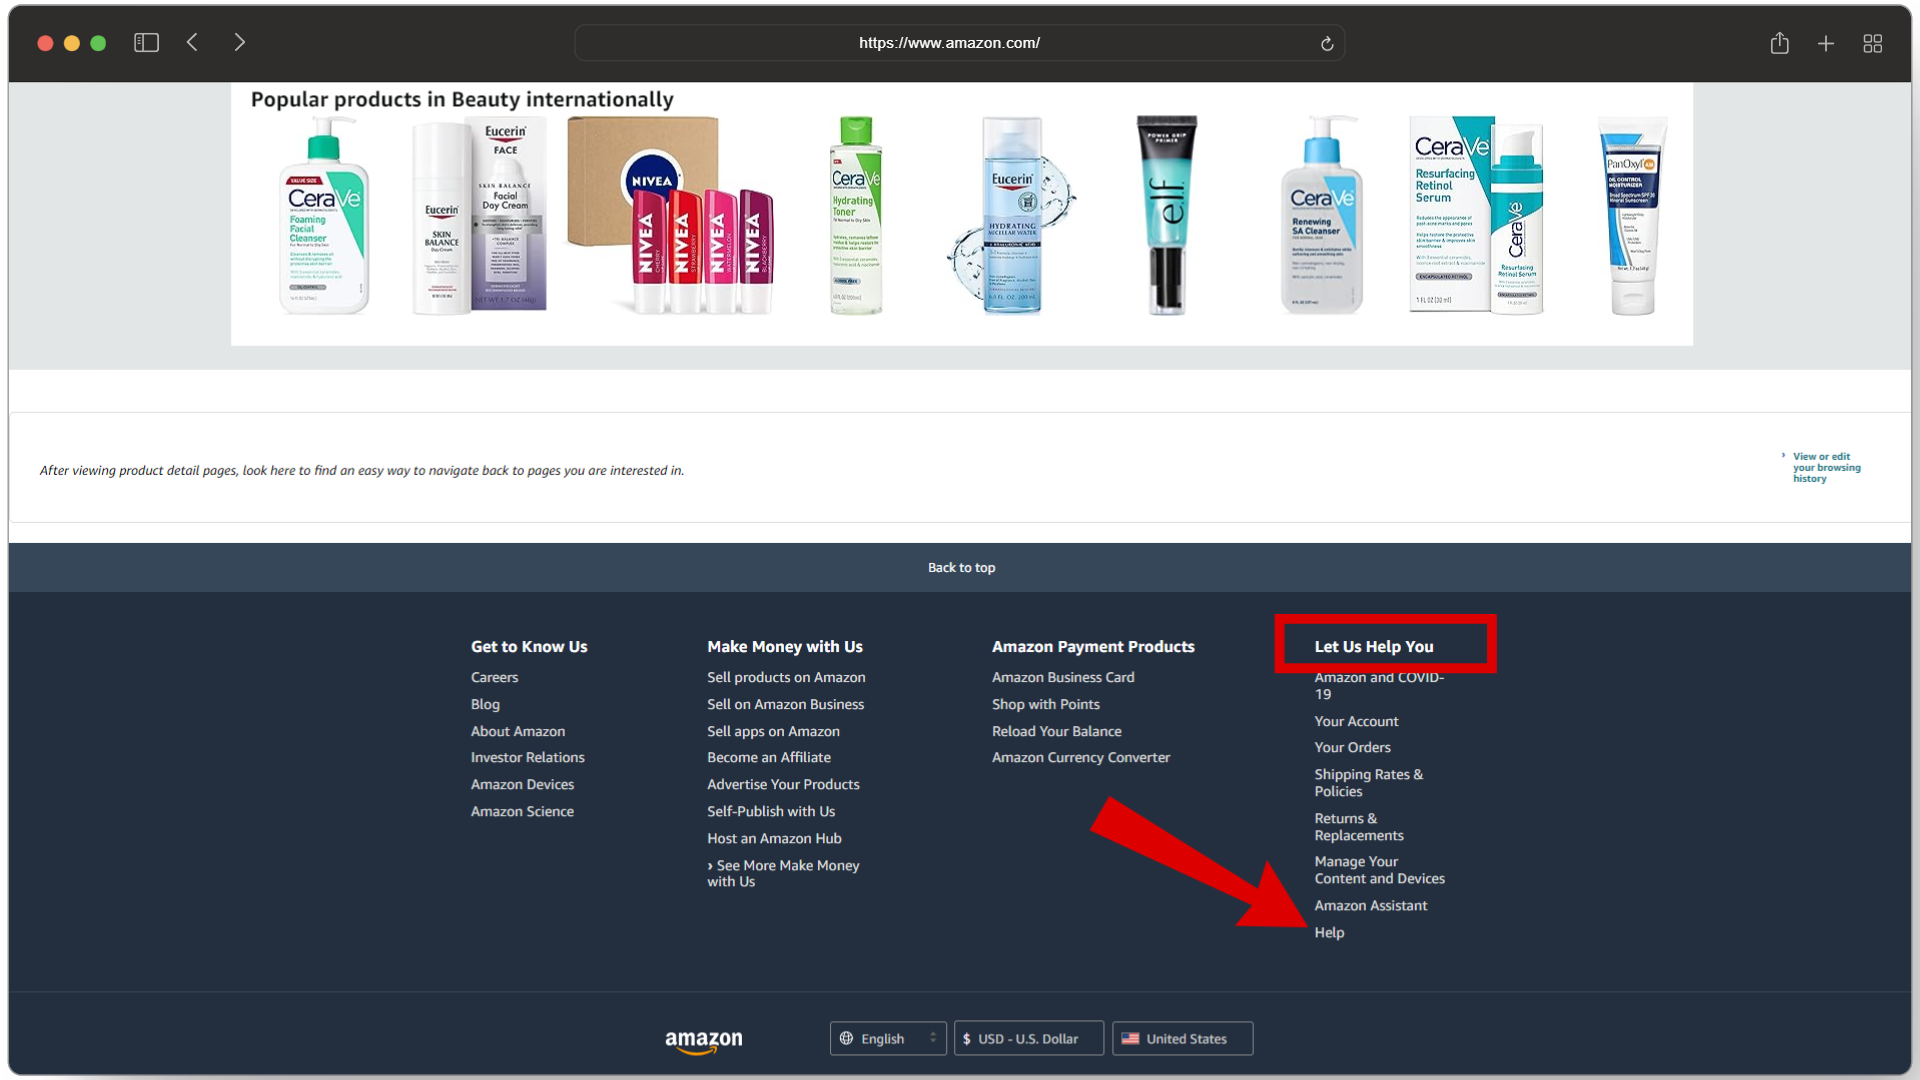This screenshot has height=1080, width=1920.
Task: Click View or edit your browsing history
Action: (1825, 467)
